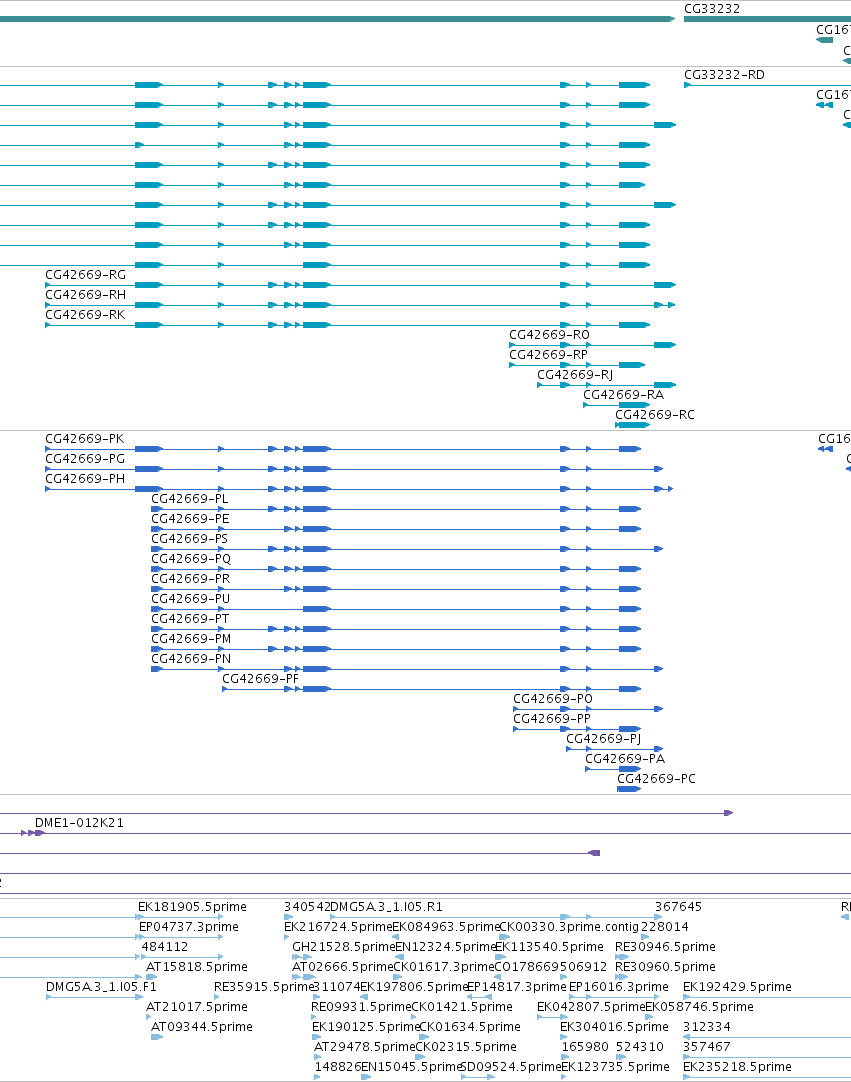Select EST EK190125.5prime label
Viewport: 851px width, 1082px height.
click(366, 1027)
